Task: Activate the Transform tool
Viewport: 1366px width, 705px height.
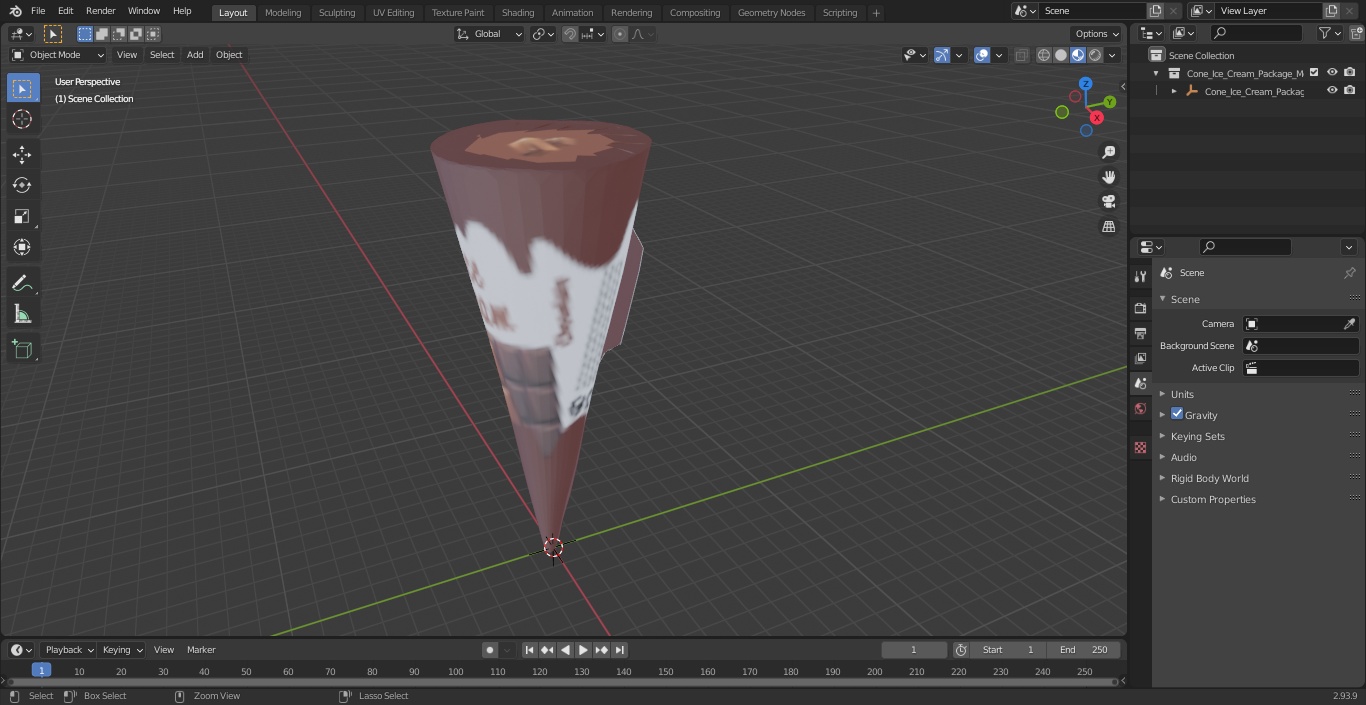Action: 22,247
